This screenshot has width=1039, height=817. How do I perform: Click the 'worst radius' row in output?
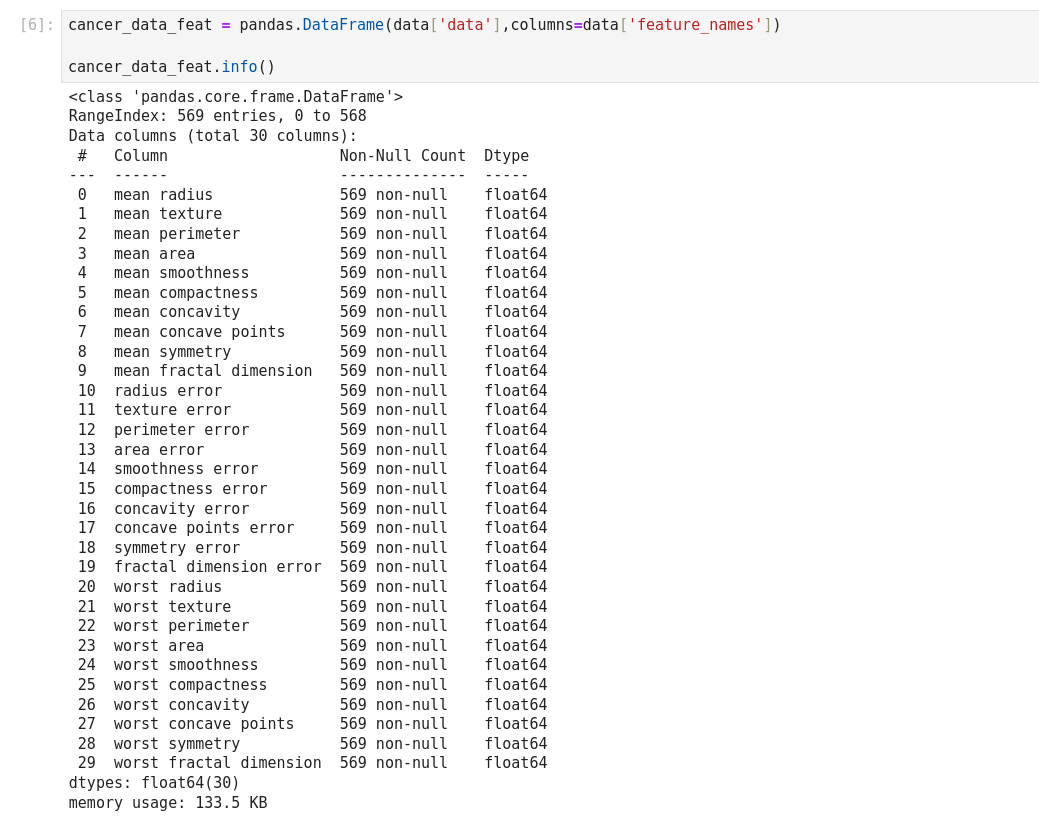pos(167,587)
